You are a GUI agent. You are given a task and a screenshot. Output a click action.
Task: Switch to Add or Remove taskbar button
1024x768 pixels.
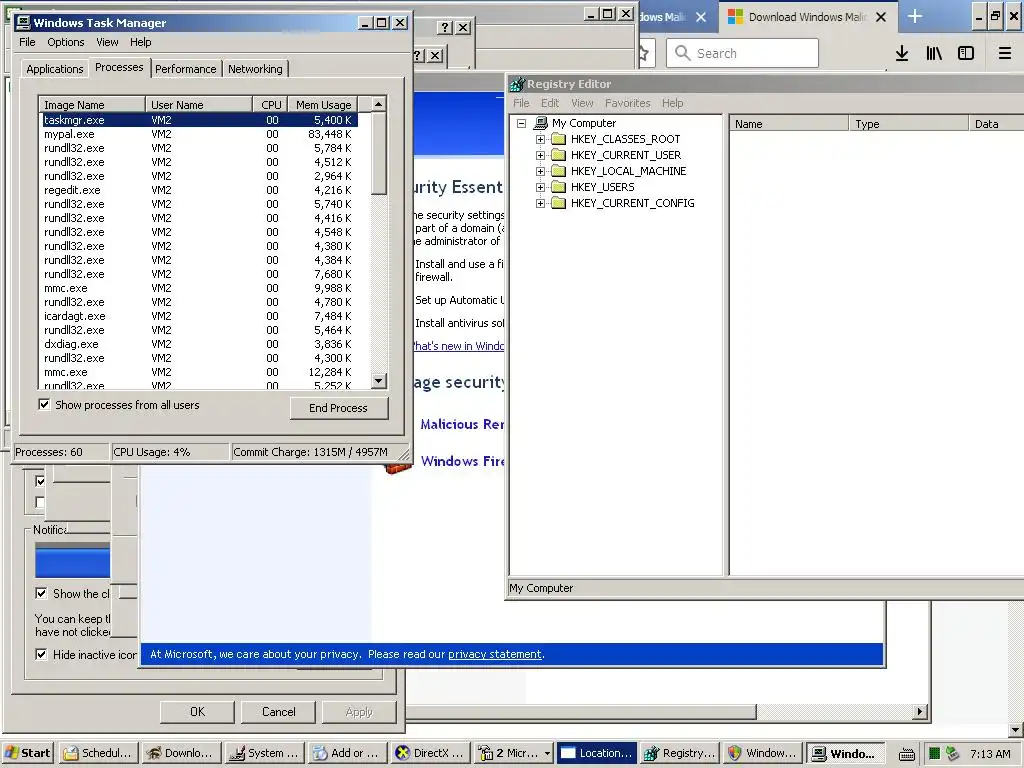[348, 753]
